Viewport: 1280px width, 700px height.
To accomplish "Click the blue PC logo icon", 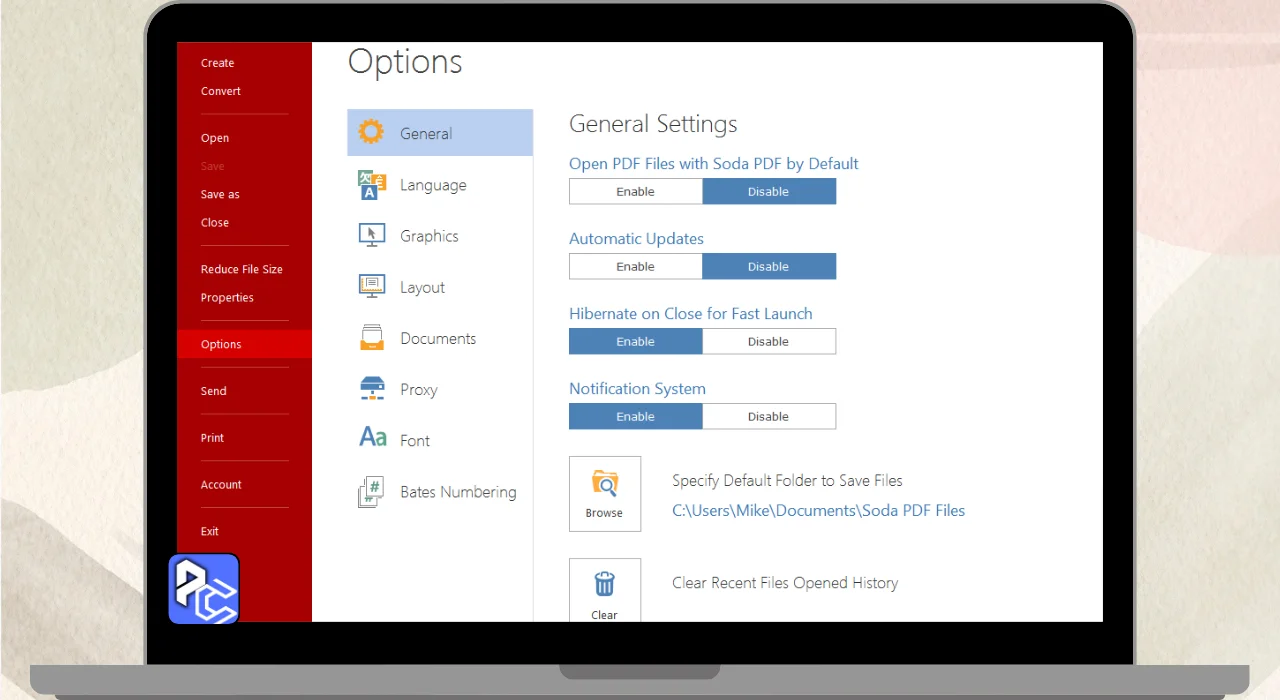I will pyautogui.click(x=204, y=589).
